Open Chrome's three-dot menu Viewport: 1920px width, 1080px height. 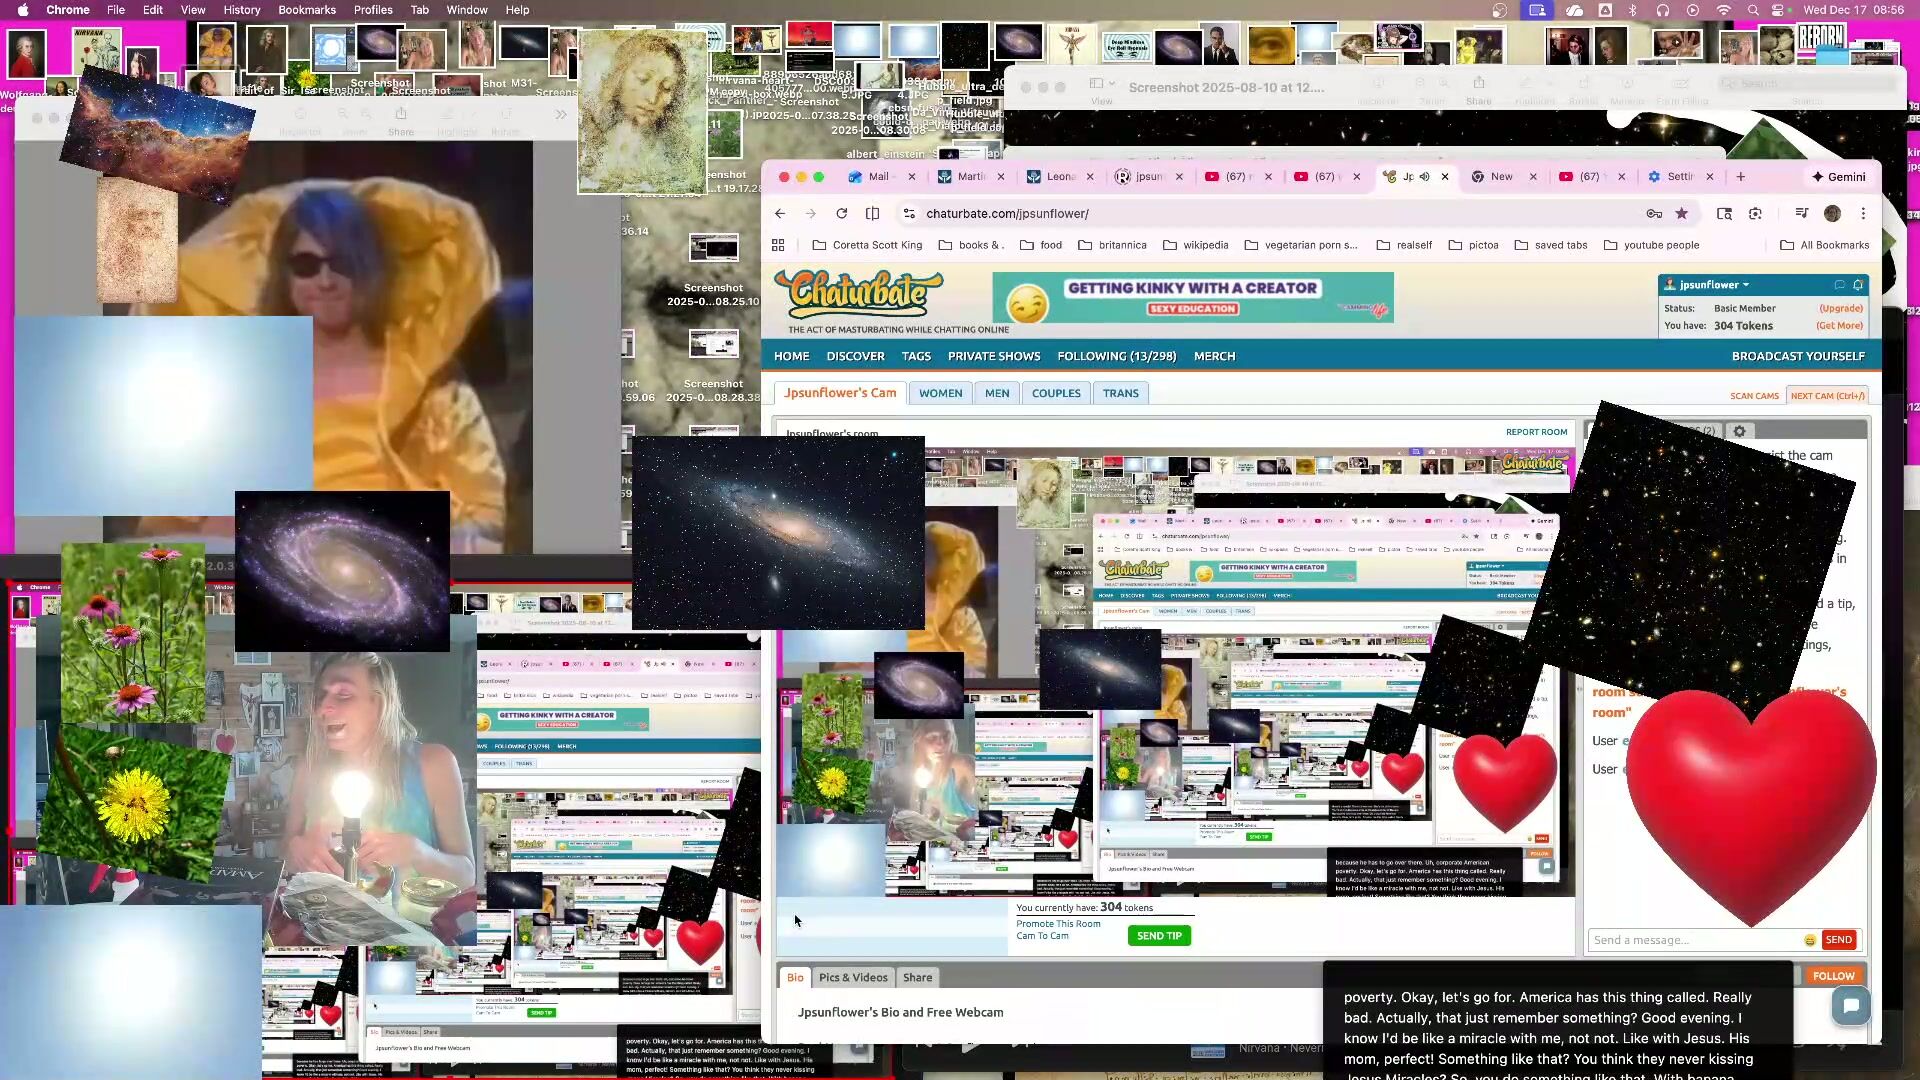click(x=1863, y=213)
